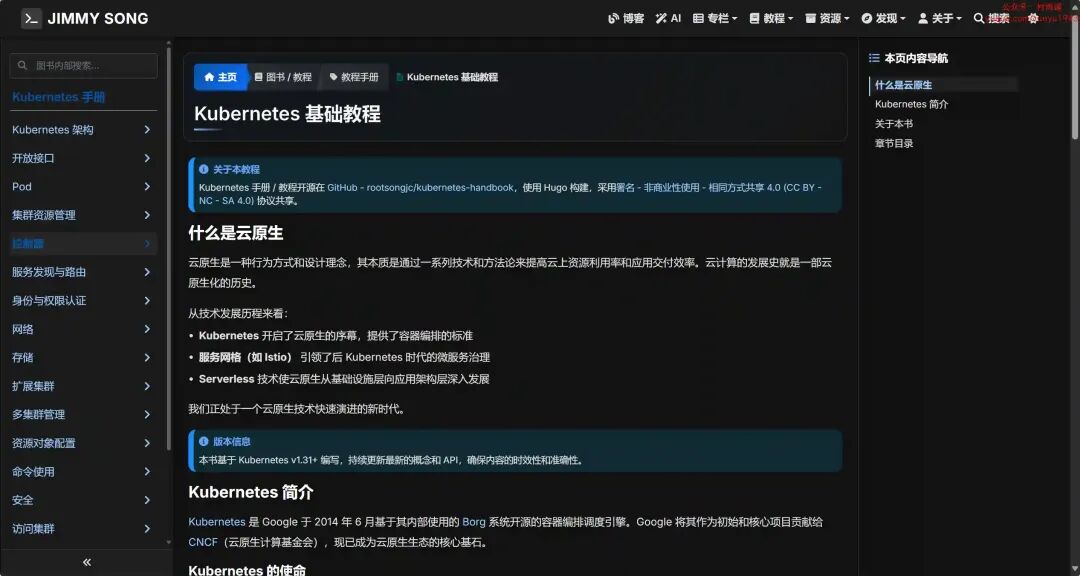Open the AI magic wand menu item
The image size is (1080, 576).
668,19
